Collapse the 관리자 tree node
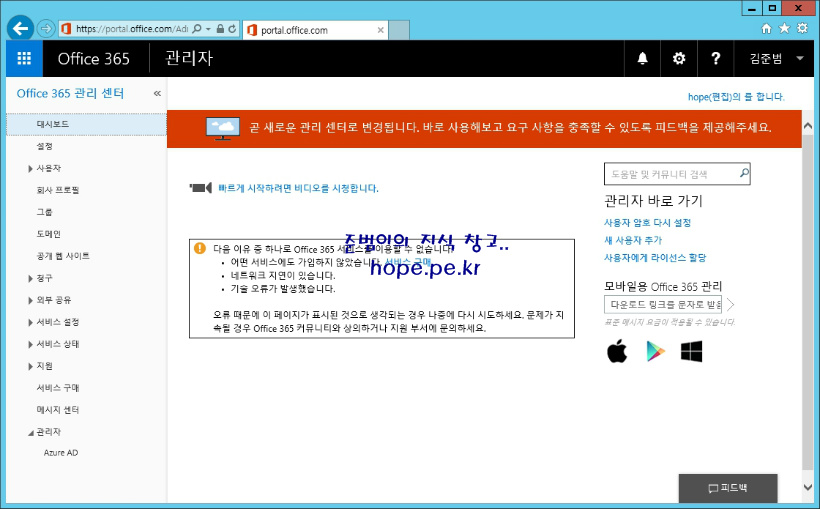 [x=30, y=433]
